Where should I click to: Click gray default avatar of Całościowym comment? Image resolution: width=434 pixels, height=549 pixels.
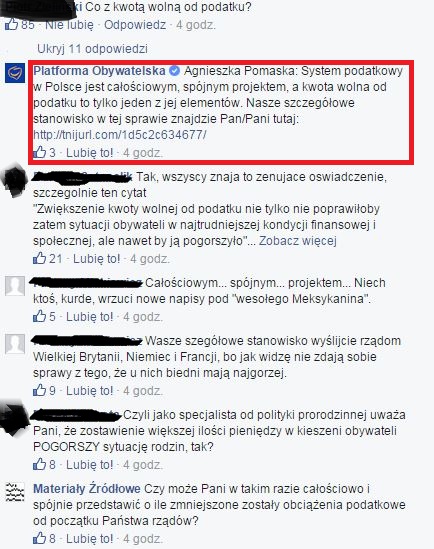(15, 286)
